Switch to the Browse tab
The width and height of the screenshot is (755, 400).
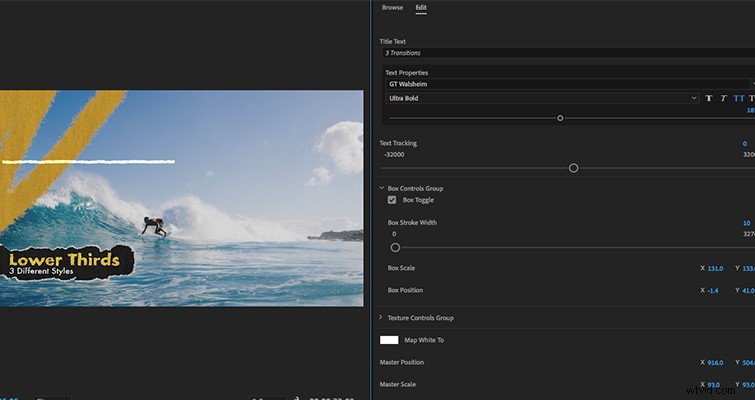392,8
